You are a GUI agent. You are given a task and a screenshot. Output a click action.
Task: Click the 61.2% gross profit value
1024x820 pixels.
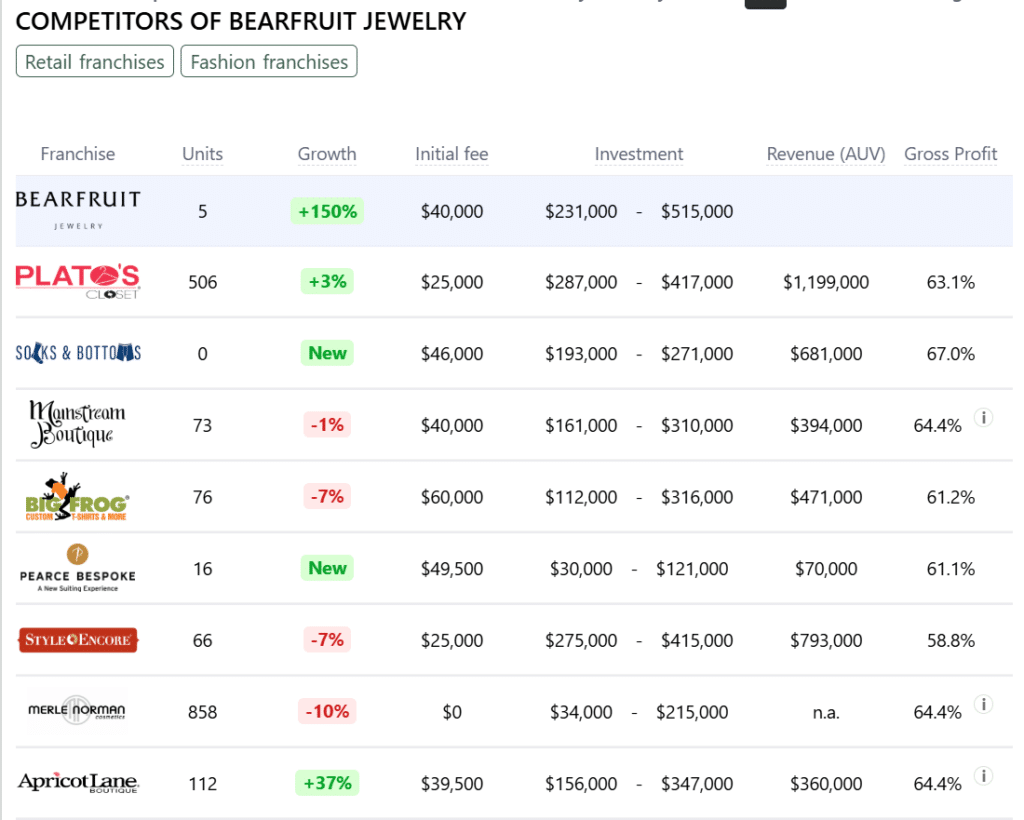point(951,497)
